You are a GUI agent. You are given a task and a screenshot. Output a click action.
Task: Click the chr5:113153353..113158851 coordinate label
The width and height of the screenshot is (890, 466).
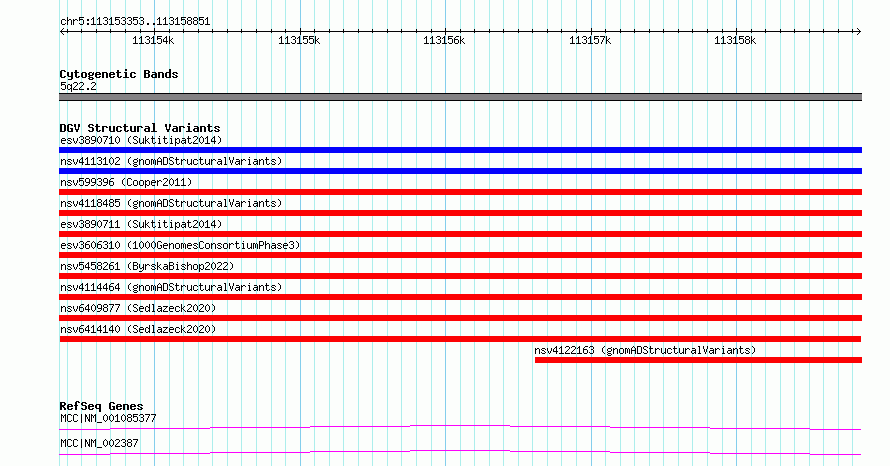click(135, 22)
